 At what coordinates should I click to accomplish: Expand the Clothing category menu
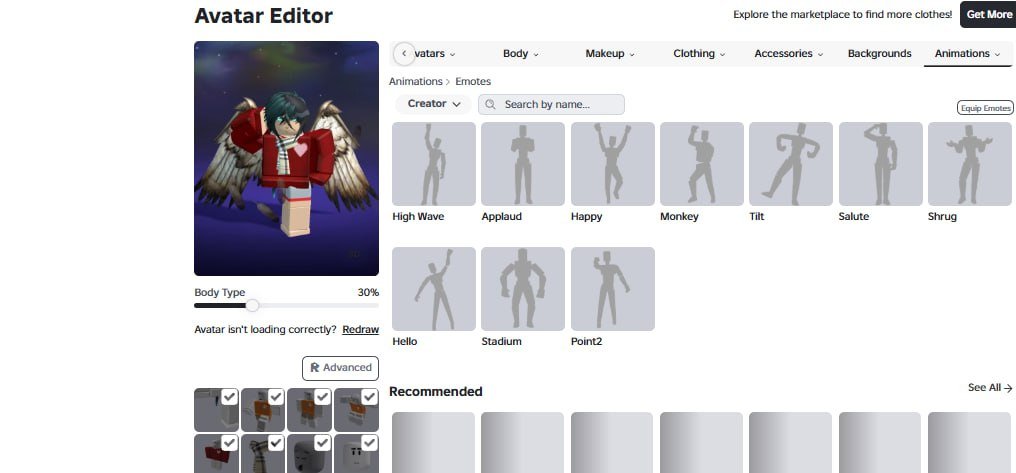click(x=698, y=54)
